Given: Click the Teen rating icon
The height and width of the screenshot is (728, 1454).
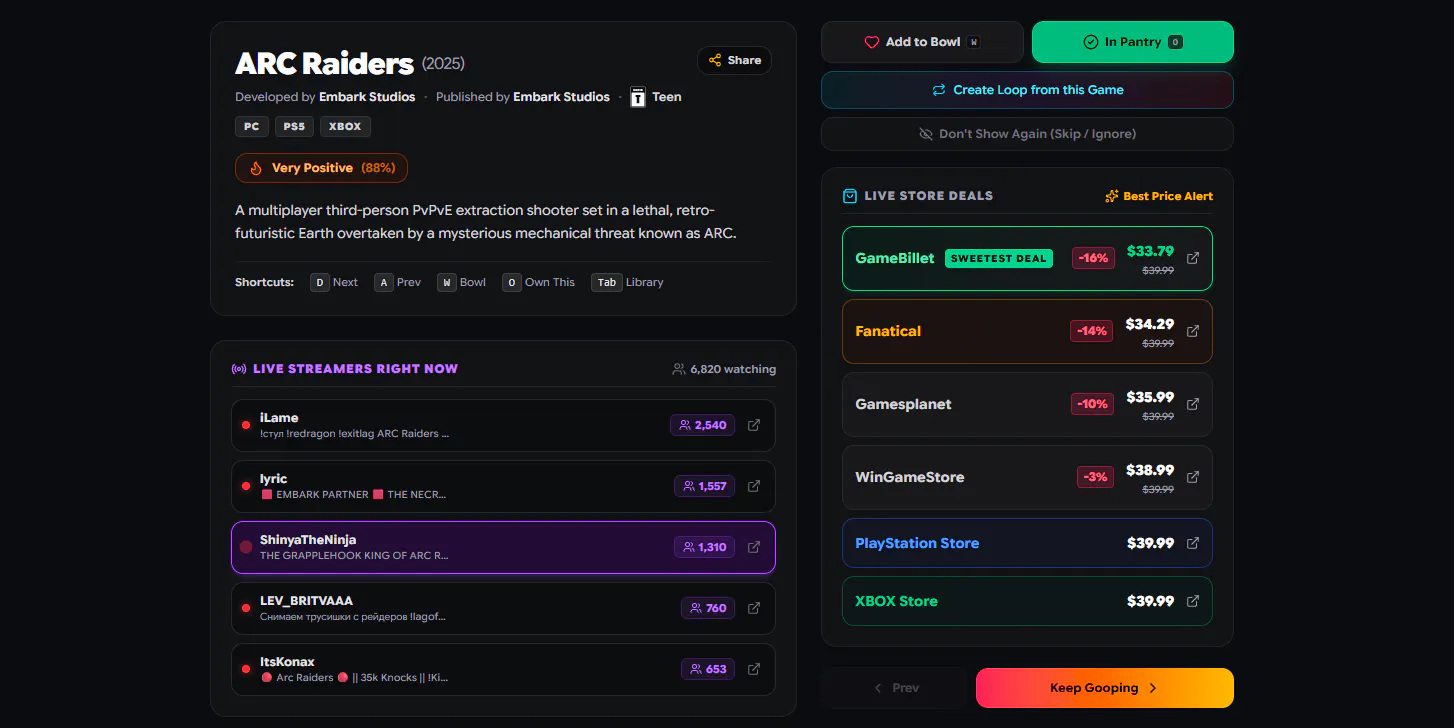Looking at the screenshot, I should [x=638, y=97].
